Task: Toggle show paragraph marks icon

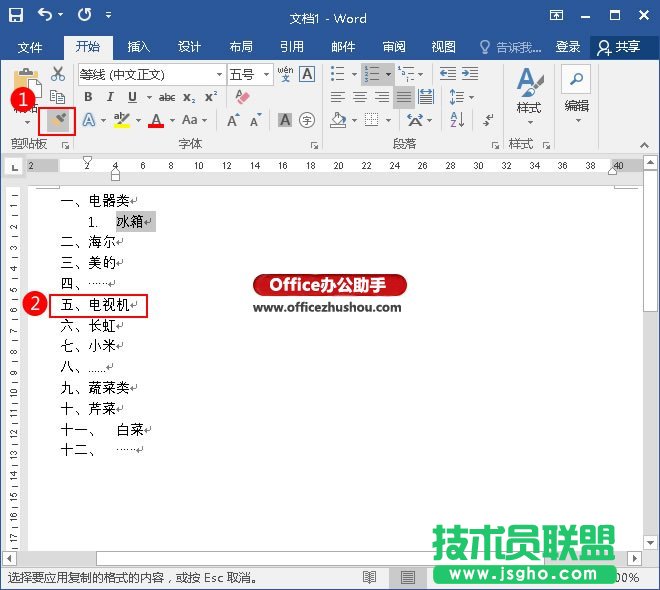Action: tap(488, 120)
